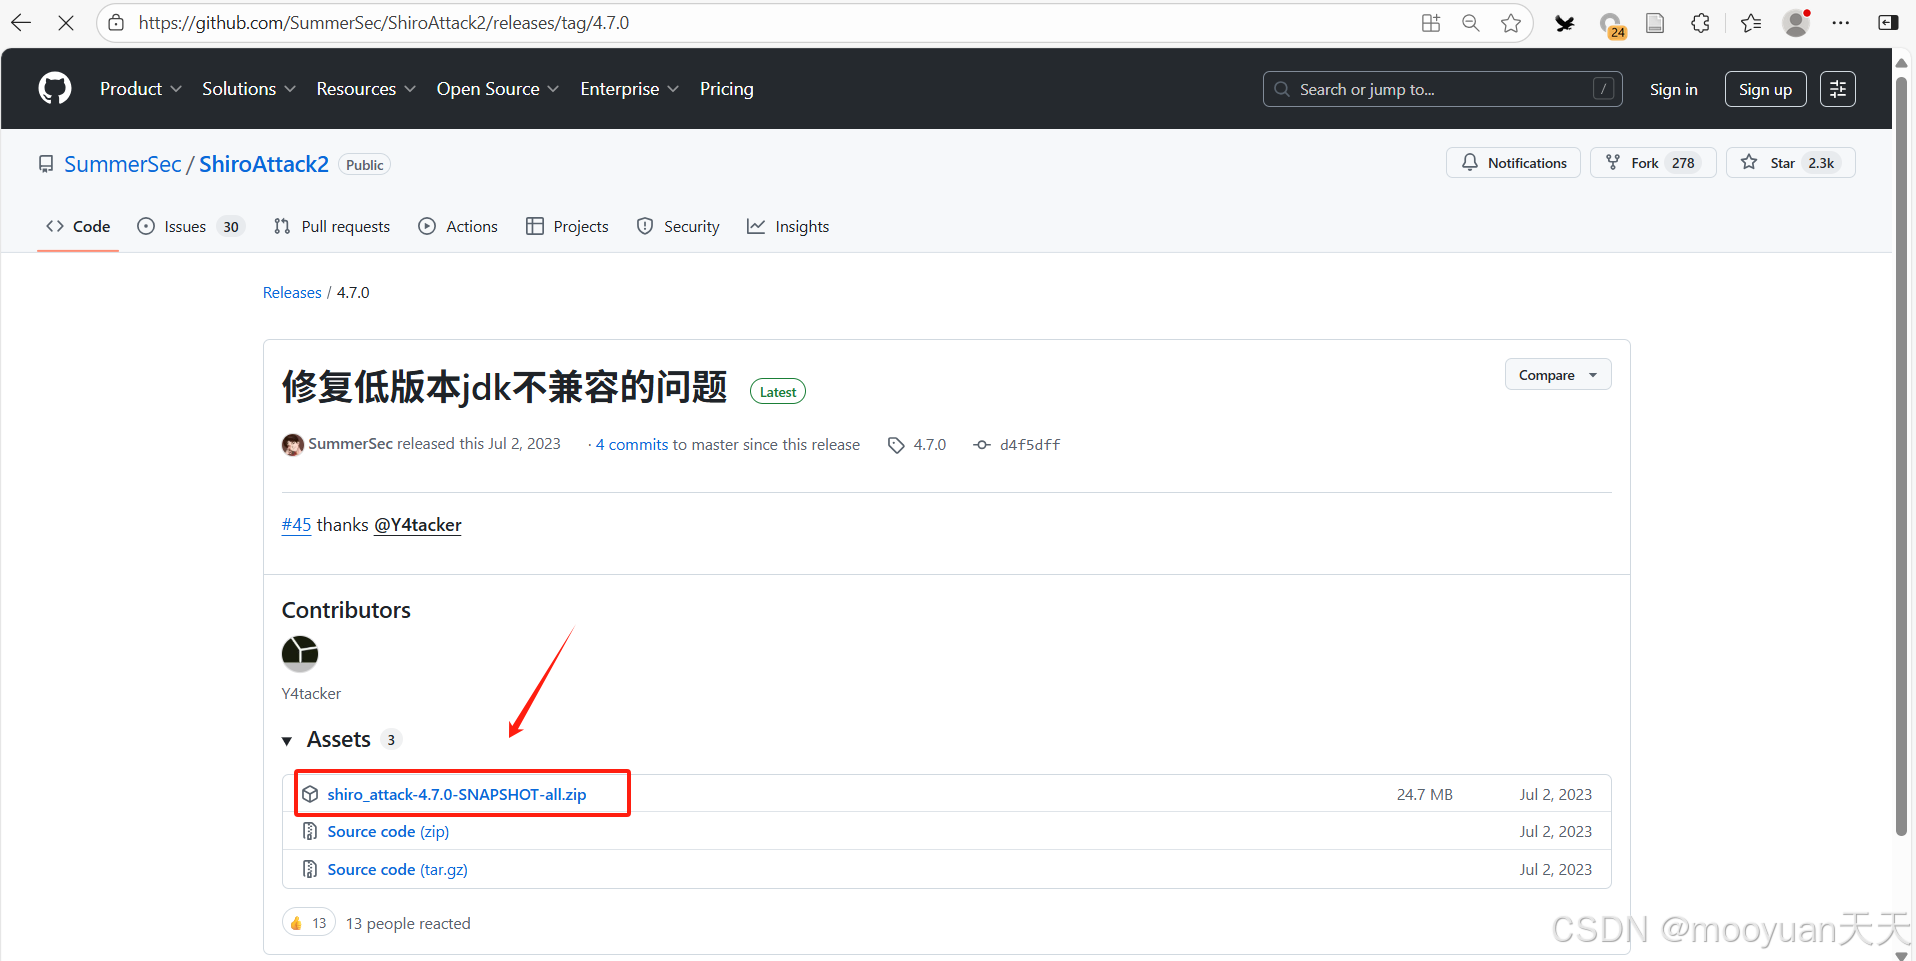
Task: Click the 4.7.0 tag link
Action: [x=930, y=445]
